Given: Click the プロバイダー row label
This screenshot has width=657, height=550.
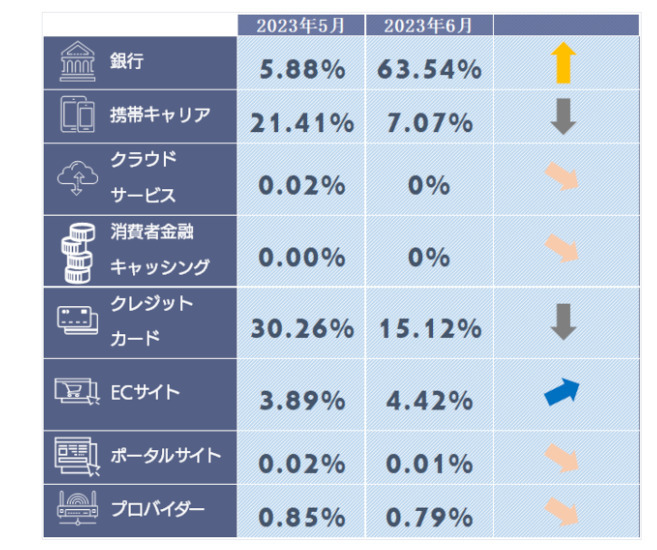Looking at the screenshot, I should 157,510.
